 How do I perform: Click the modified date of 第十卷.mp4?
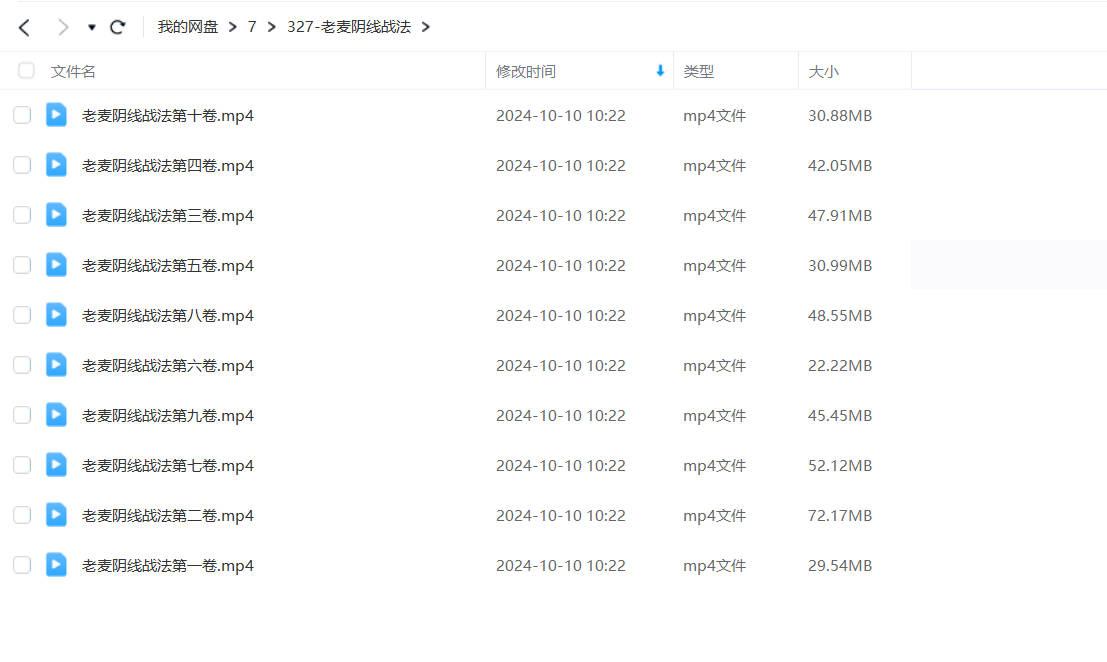[x=561, y=116]
